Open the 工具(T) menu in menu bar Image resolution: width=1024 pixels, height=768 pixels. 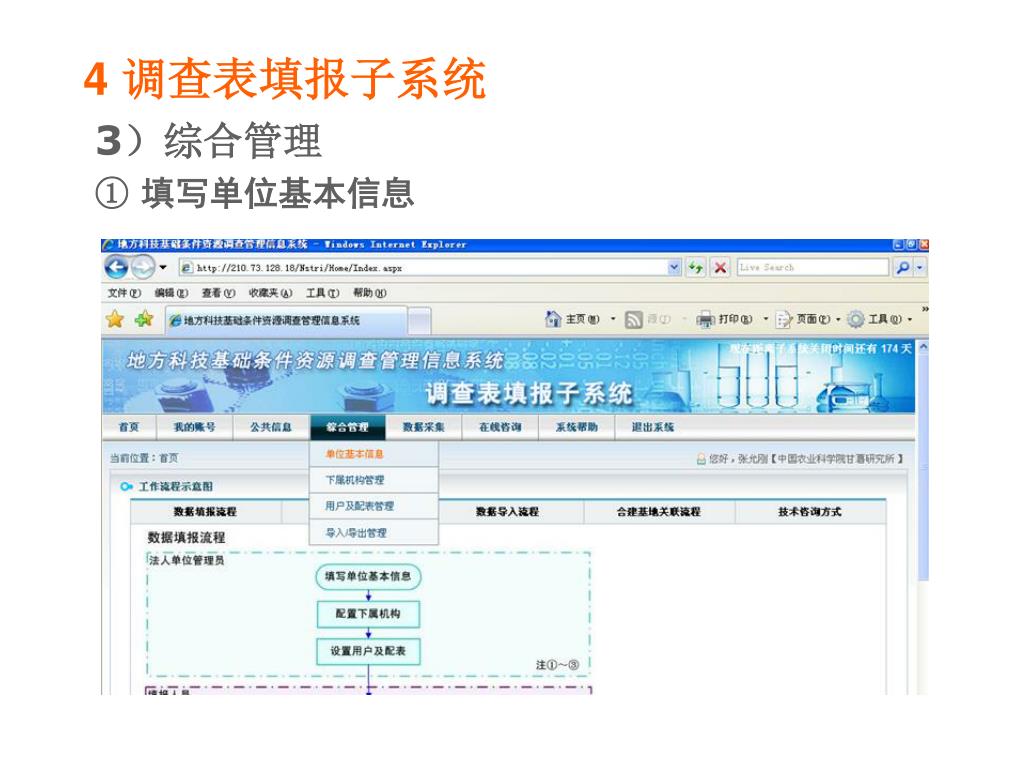[323, 293]
